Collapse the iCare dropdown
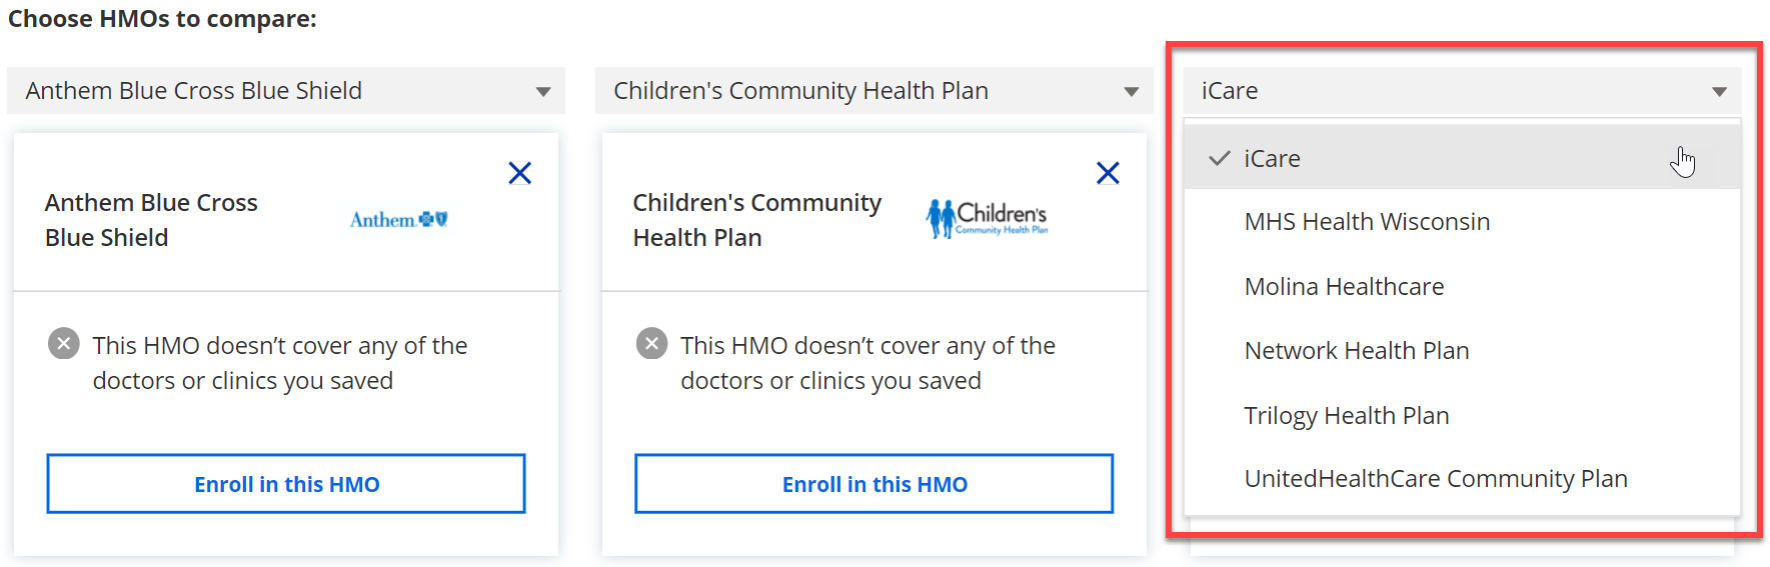This screenshot has width=1770, height=567. 1461,91
